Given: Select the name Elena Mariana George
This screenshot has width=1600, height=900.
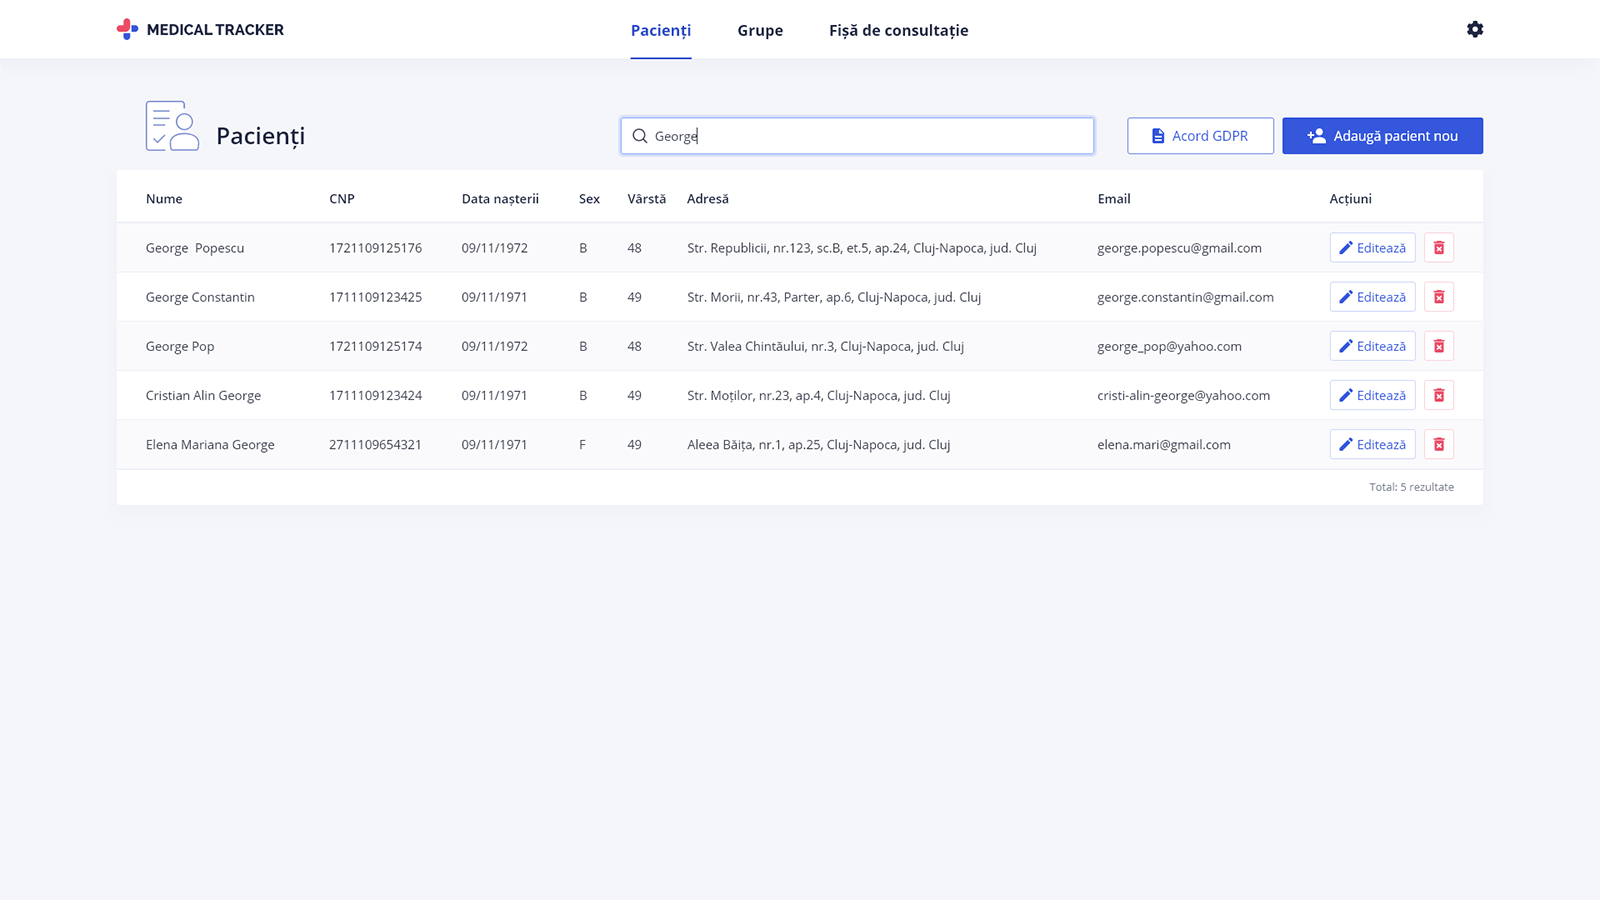Looking at the screenshot, I should coord(210,444).
